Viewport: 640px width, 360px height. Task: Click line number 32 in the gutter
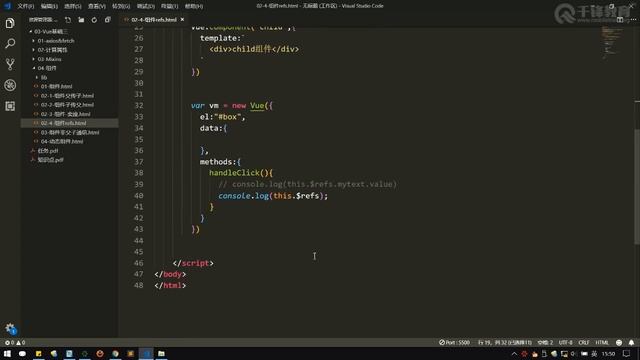(139, 105)
